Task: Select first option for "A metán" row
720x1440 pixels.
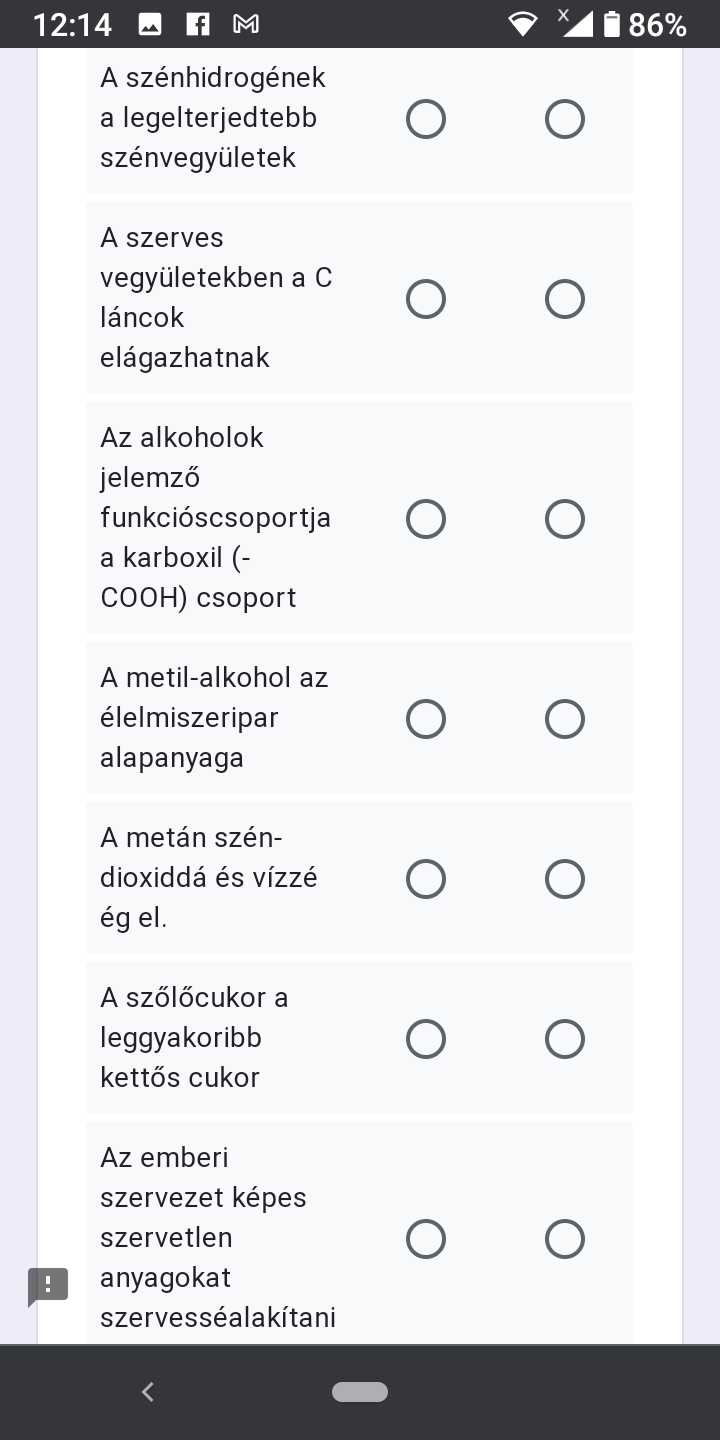Action: [x=426, y=879]
